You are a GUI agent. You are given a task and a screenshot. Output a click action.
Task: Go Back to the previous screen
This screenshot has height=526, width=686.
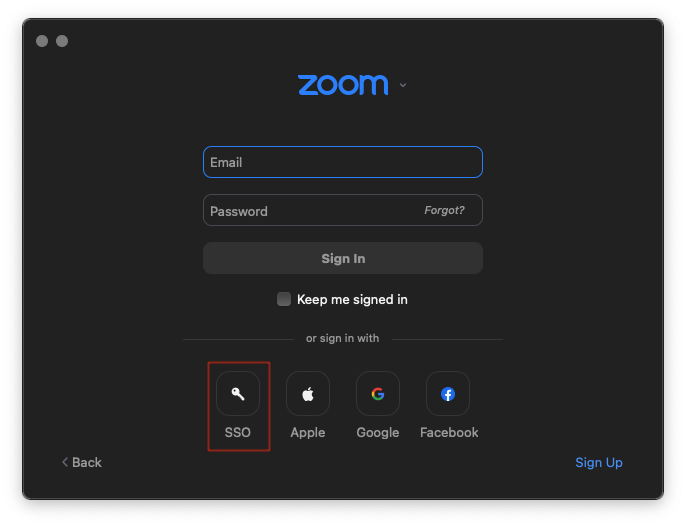coord(82,462)
